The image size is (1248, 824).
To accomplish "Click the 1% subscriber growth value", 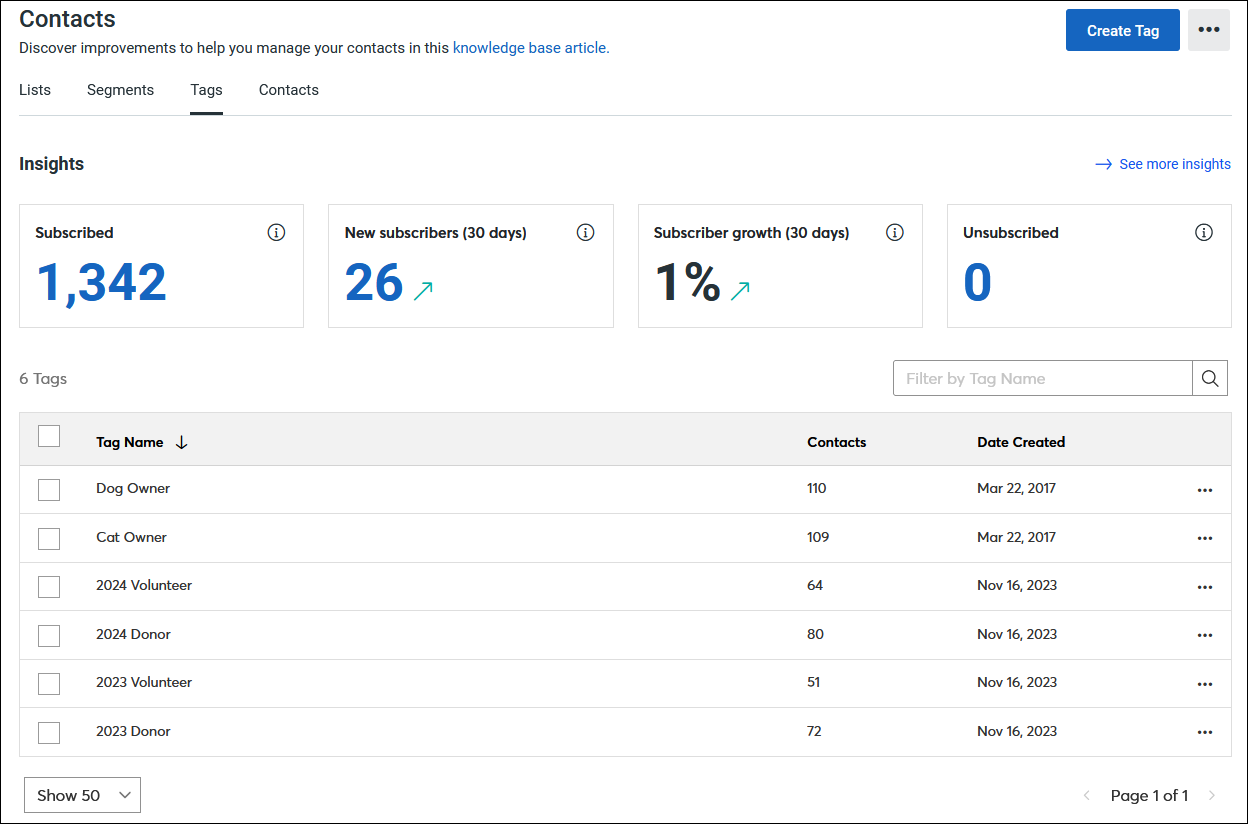I will tap(687, 282).
